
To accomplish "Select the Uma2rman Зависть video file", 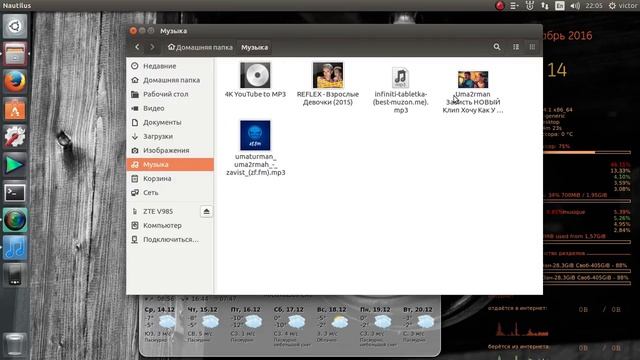I will pos(473,92).
